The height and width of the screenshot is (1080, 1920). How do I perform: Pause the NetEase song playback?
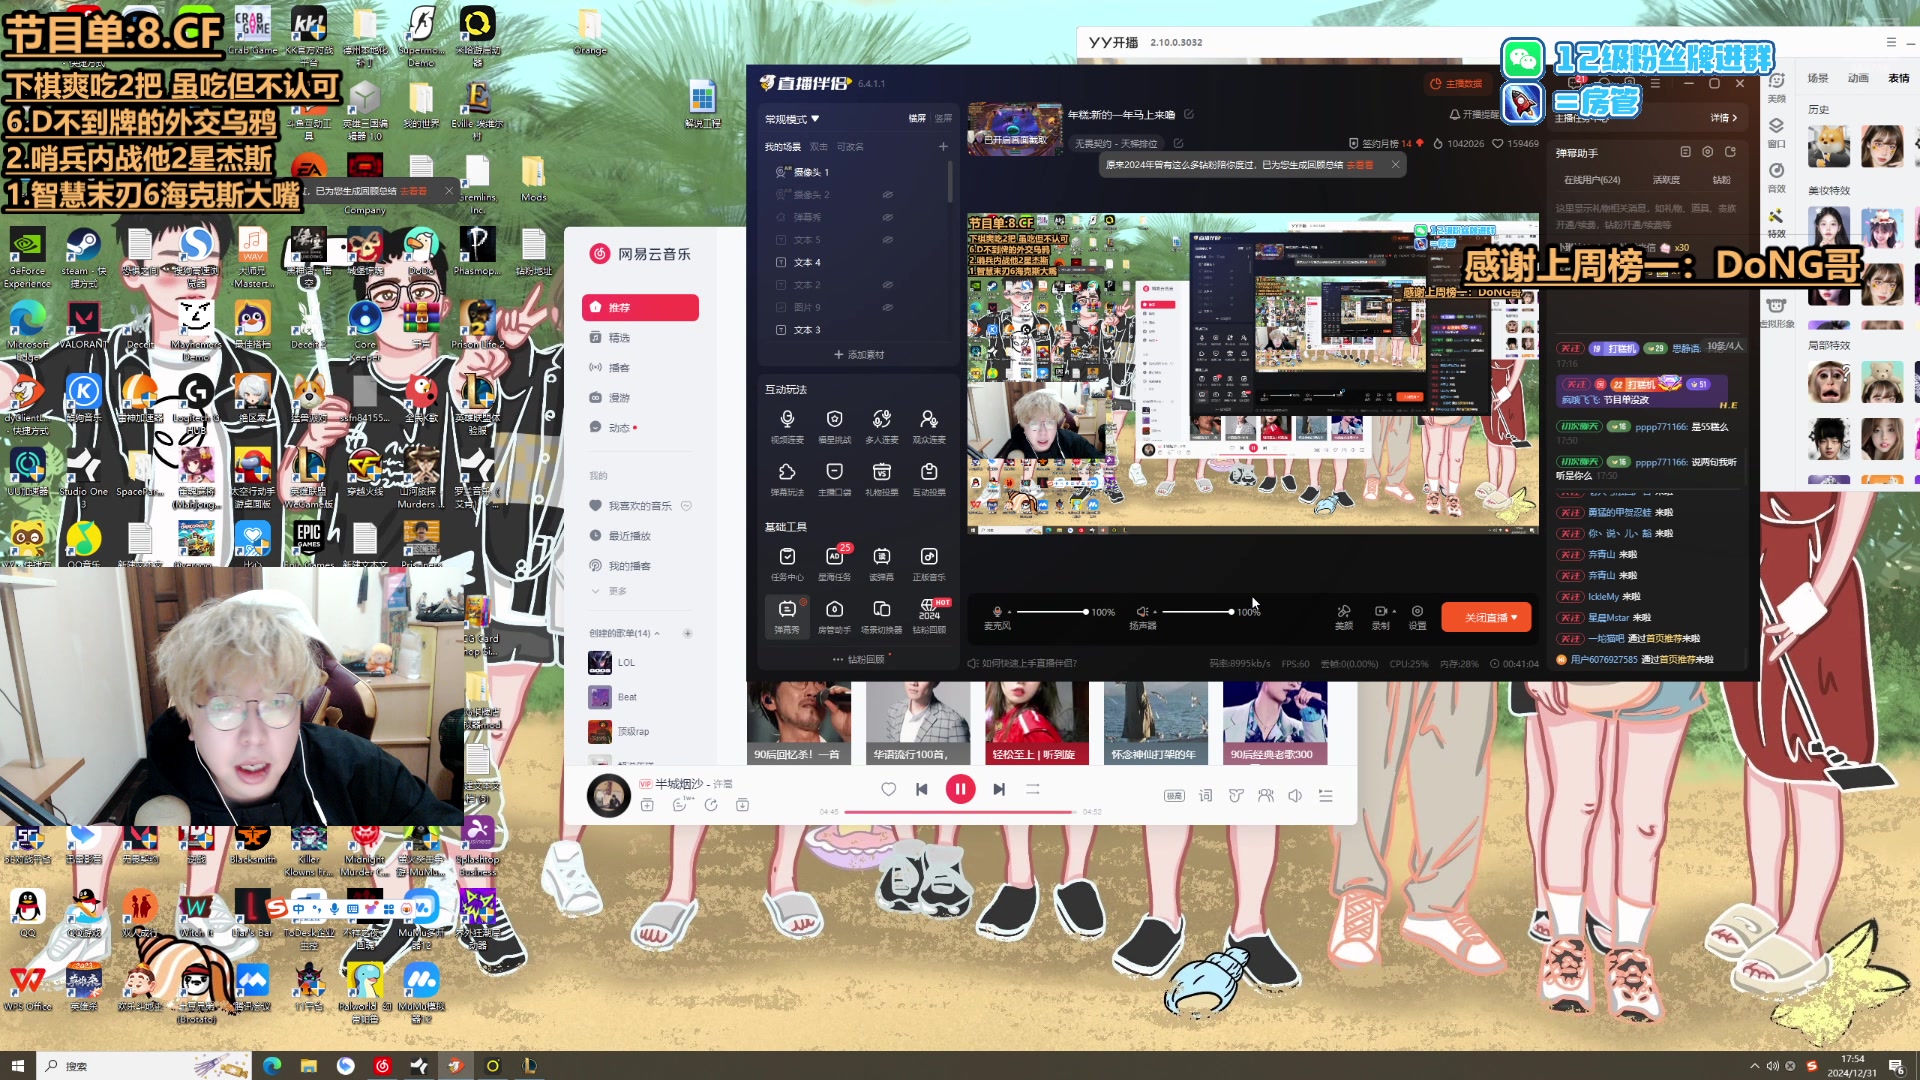960,789
